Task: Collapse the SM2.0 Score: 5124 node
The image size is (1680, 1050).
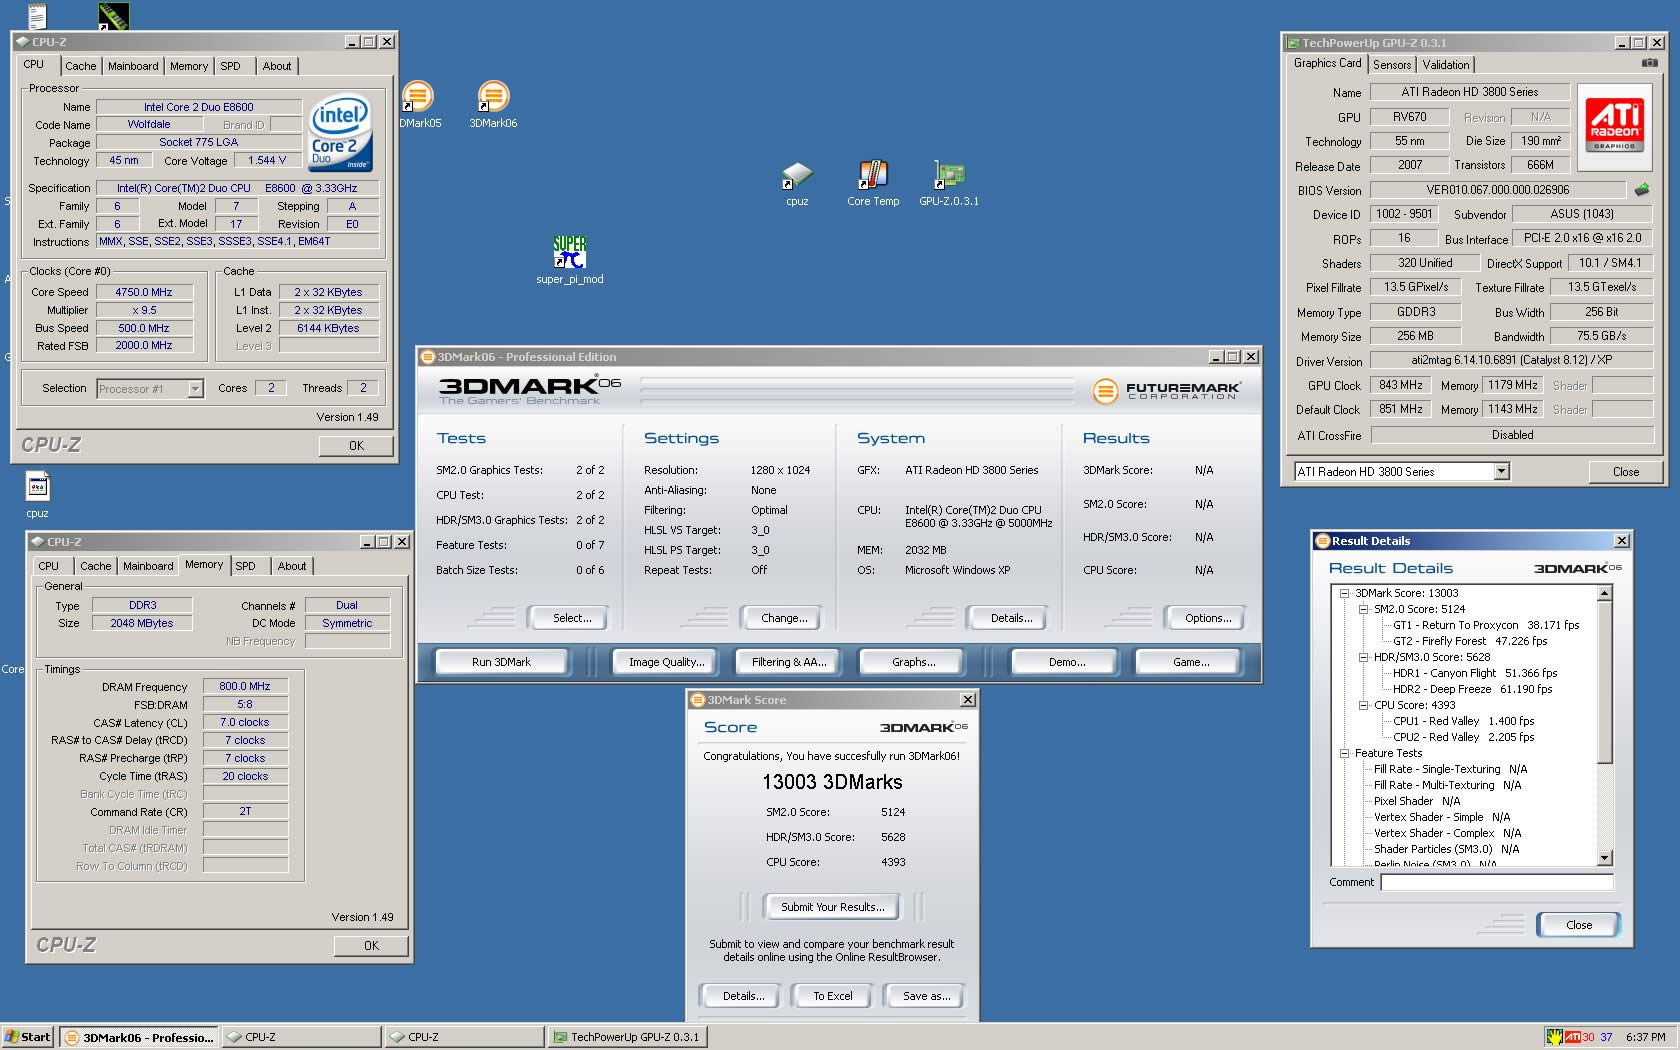Action: click(1363, 609)
